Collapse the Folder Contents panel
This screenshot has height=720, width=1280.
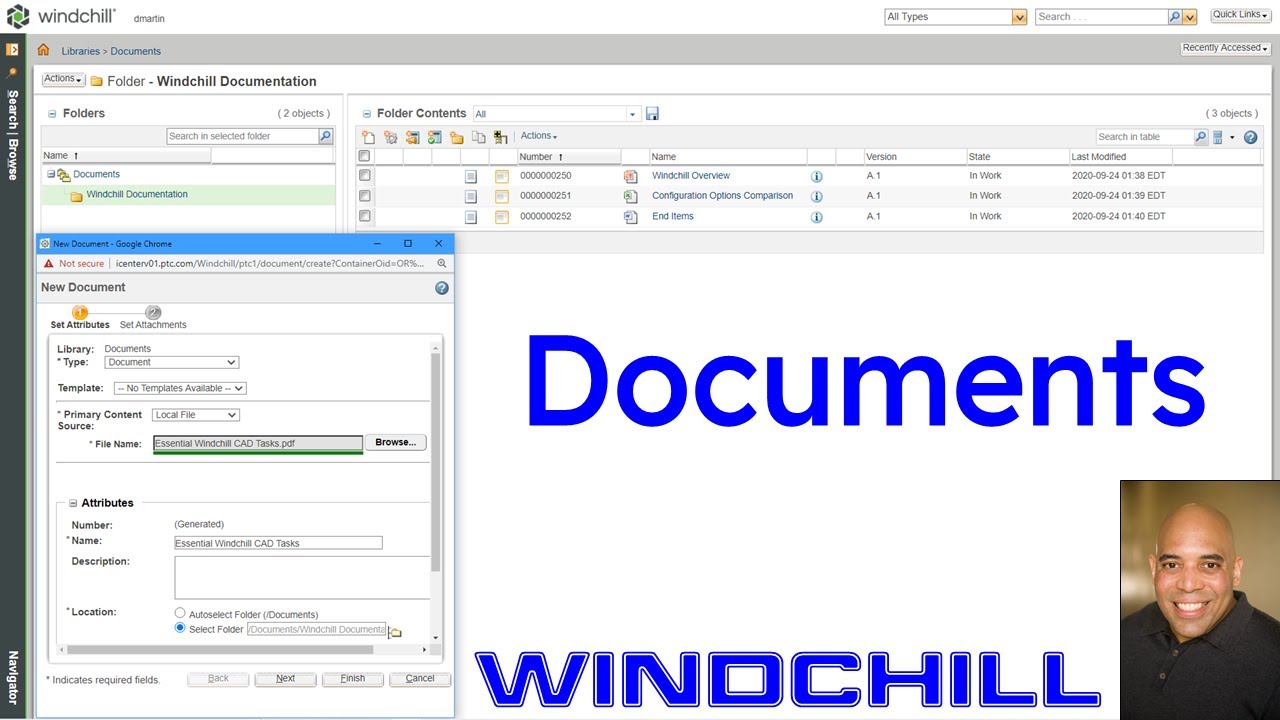coord(366,114)
